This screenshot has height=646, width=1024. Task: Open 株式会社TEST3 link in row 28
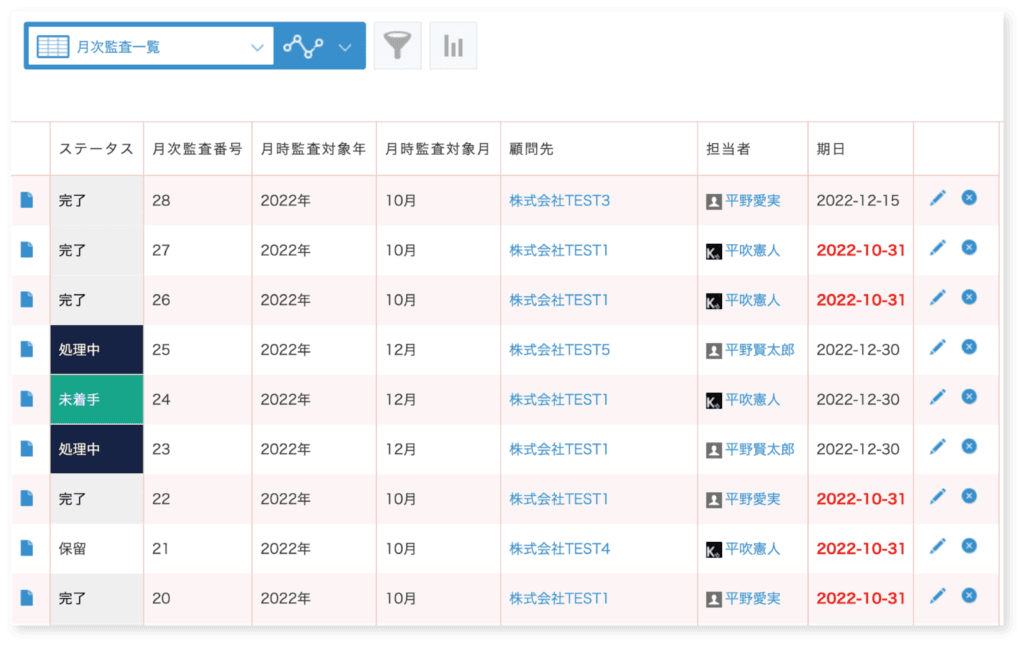[559, 201]
